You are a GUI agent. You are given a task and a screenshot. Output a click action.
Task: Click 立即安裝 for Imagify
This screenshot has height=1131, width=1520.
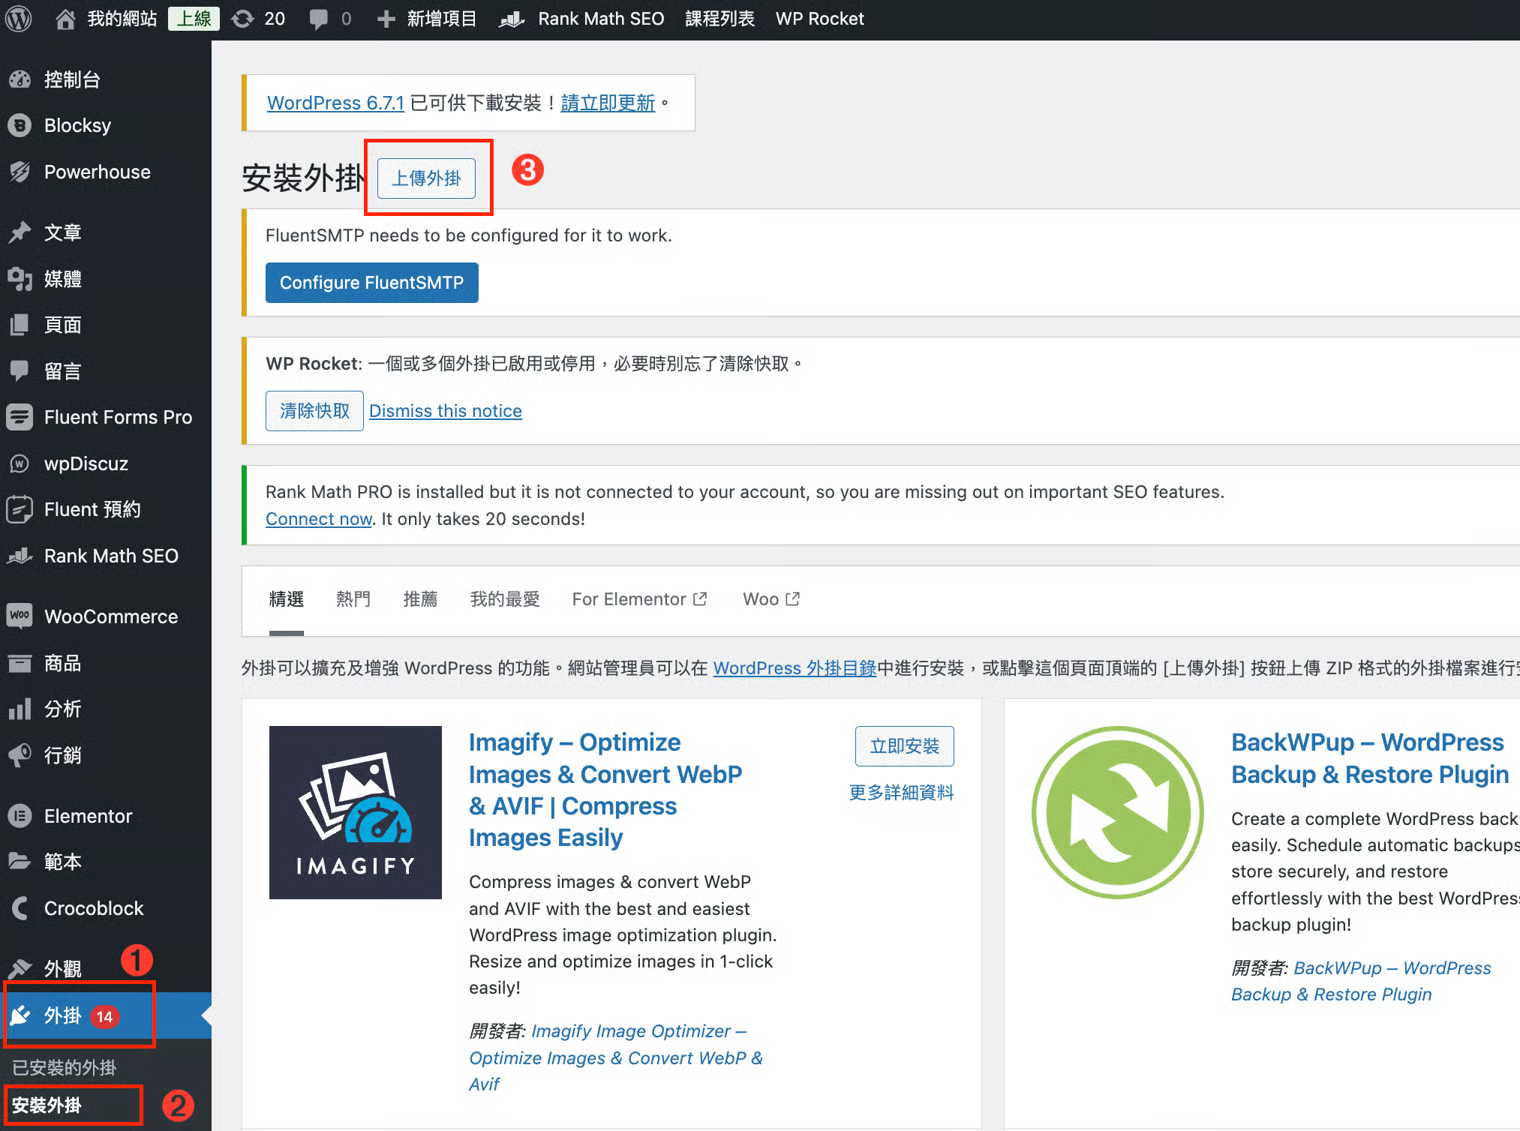click(904, 746)
